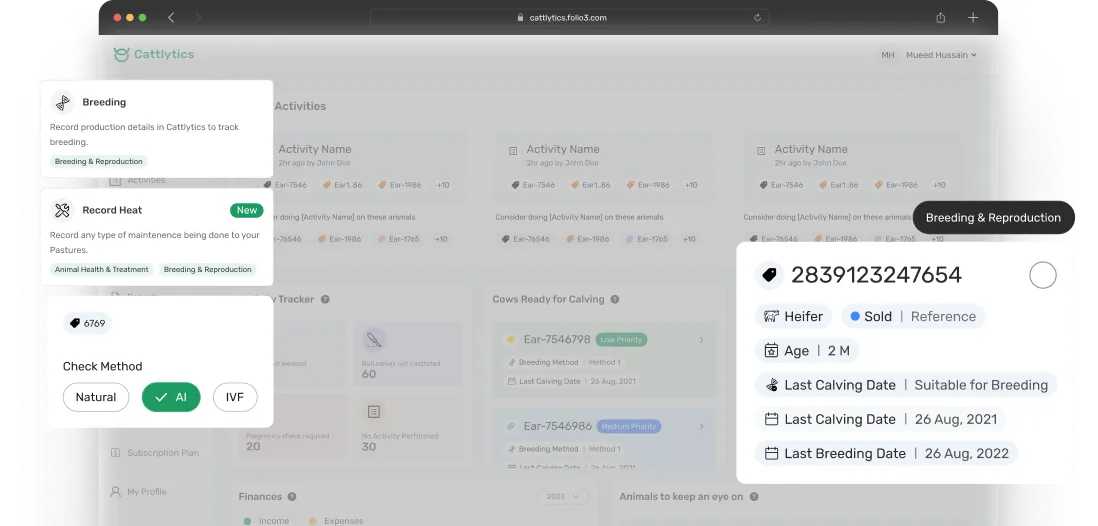Click the New badge on Record Heat
The width and height of the screenshot is (1098, 526).
point(246,211)
